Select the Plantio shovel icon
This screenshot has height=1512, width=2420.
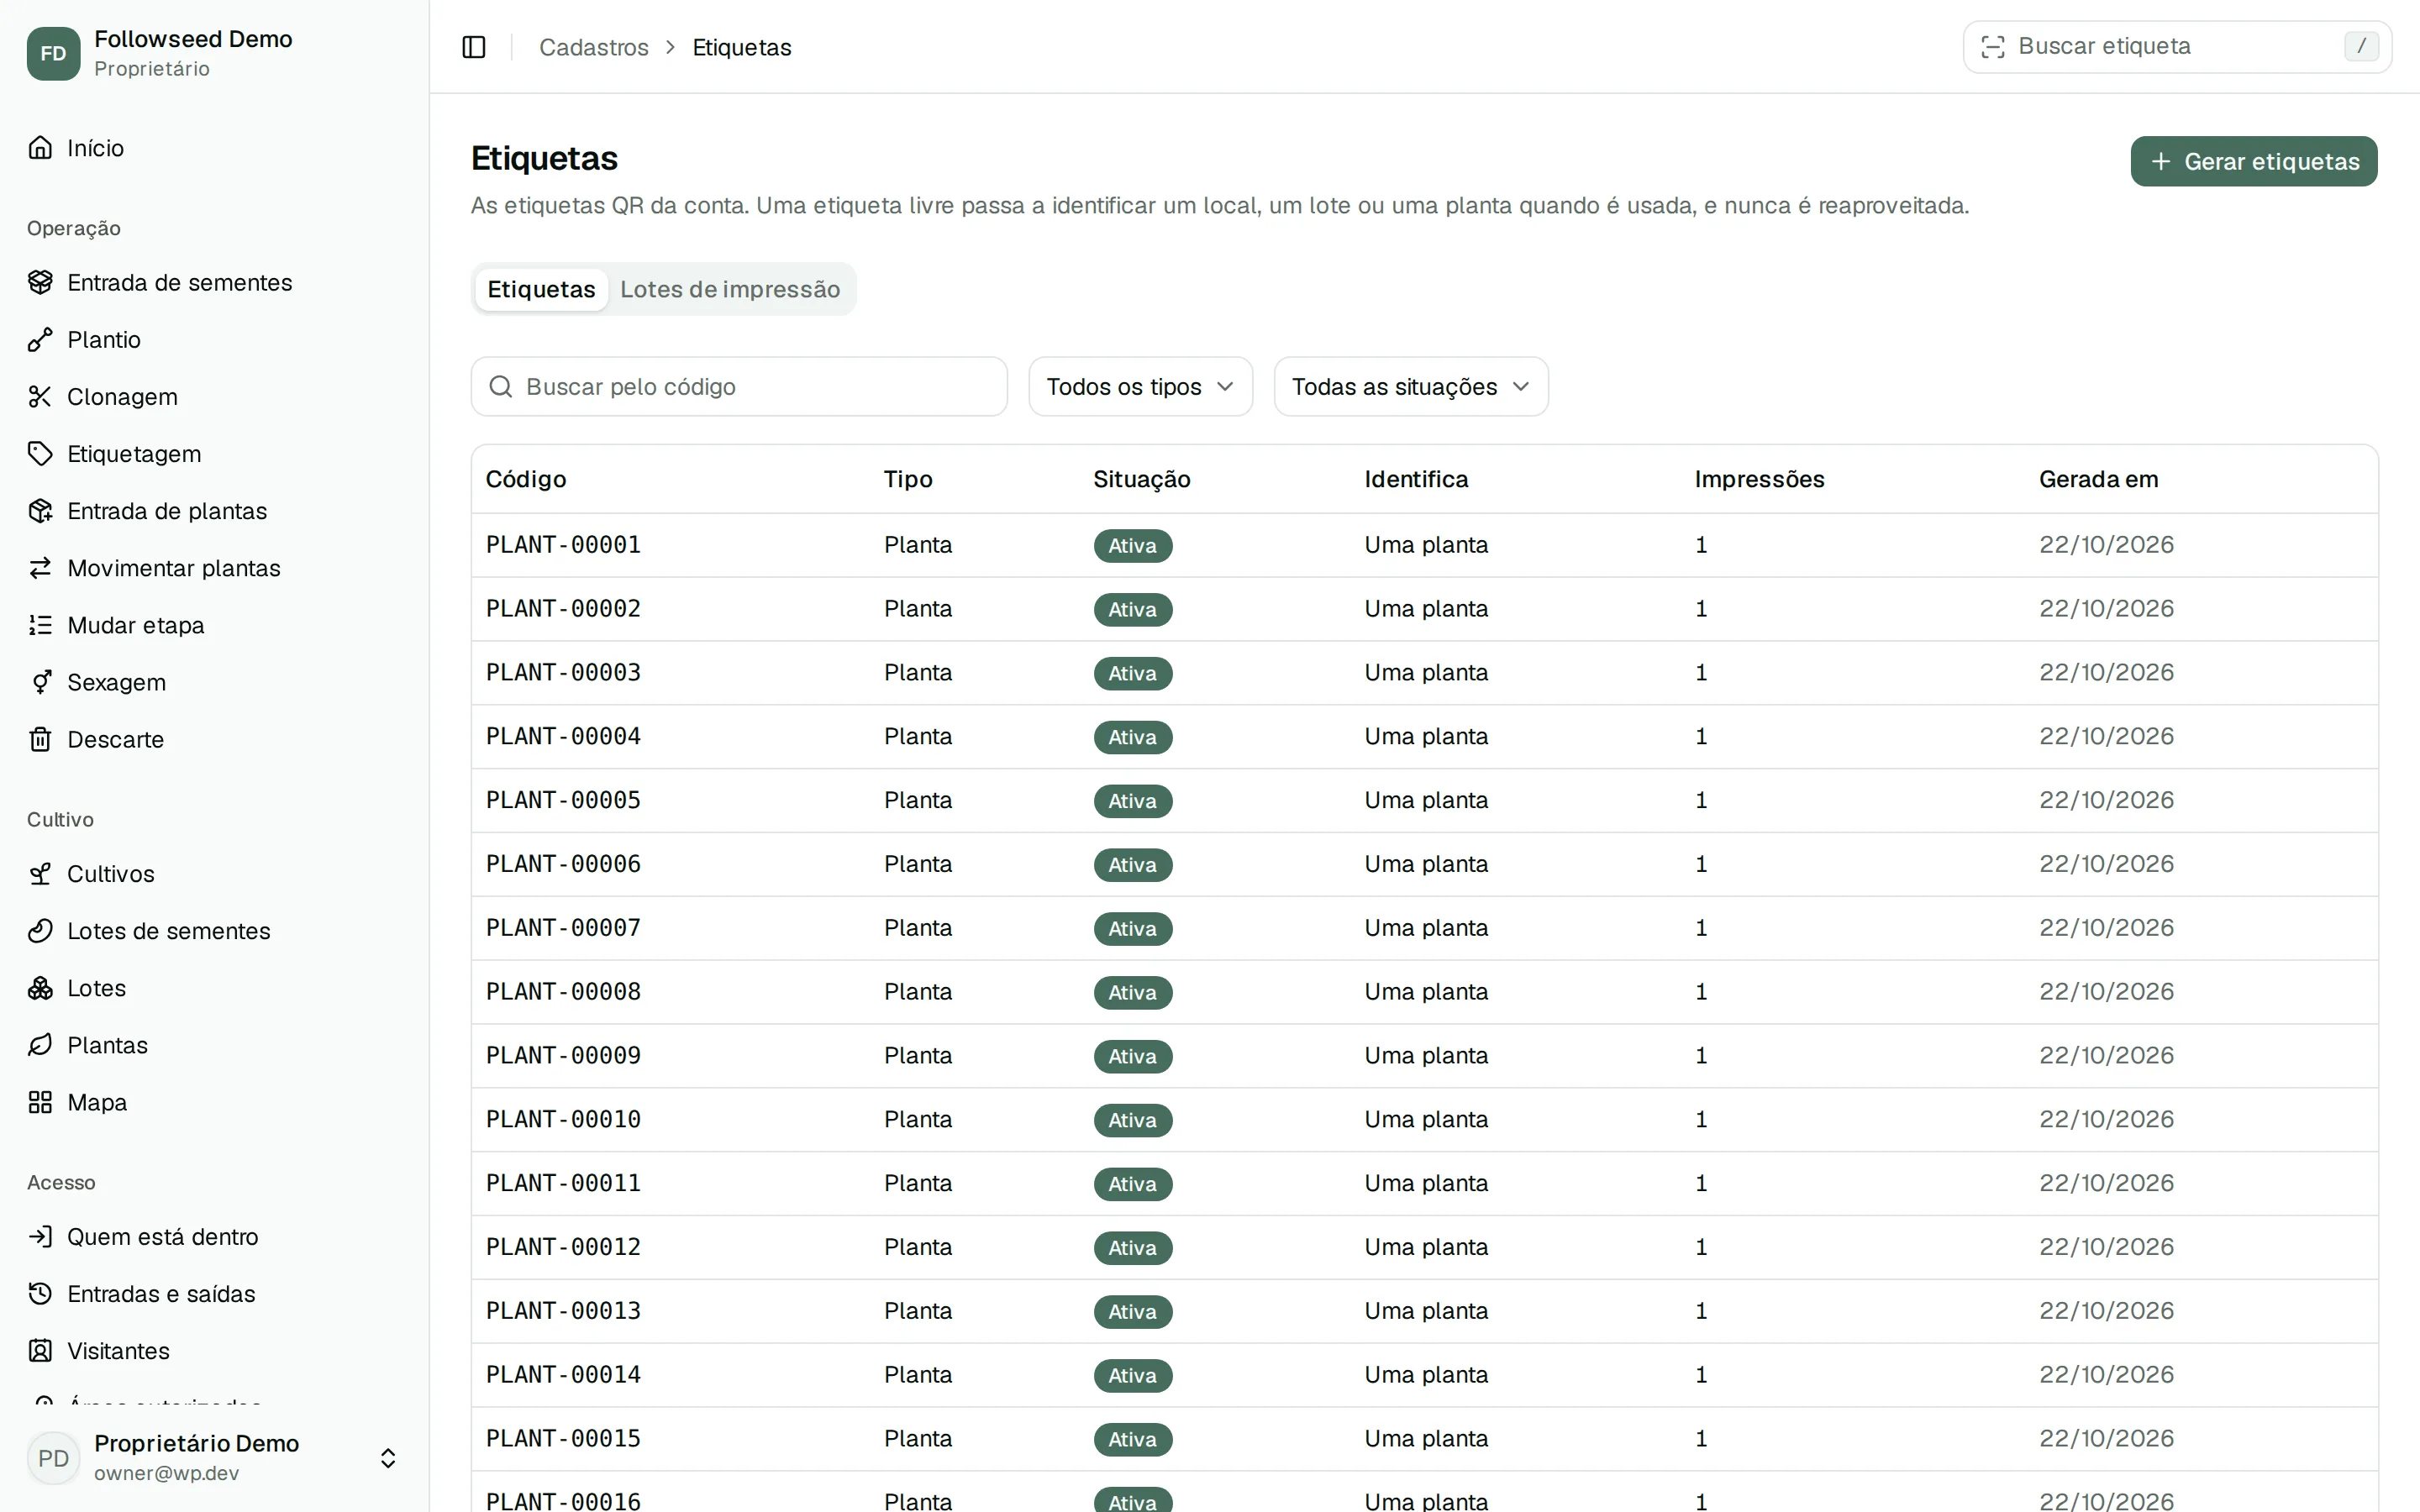[x=40, y=340]
